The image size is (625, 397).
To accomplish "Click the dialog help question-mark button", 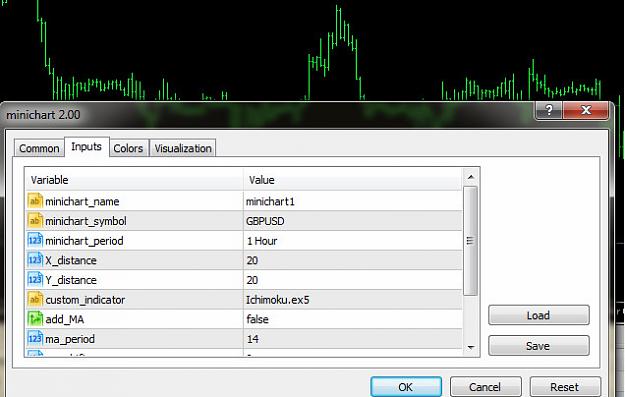I will [x=548, y=110].
